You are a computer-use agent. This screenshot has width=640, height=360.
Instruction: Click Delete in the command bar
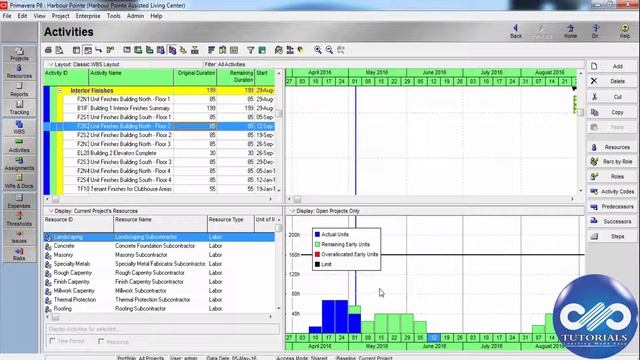[x=612, y=81]
